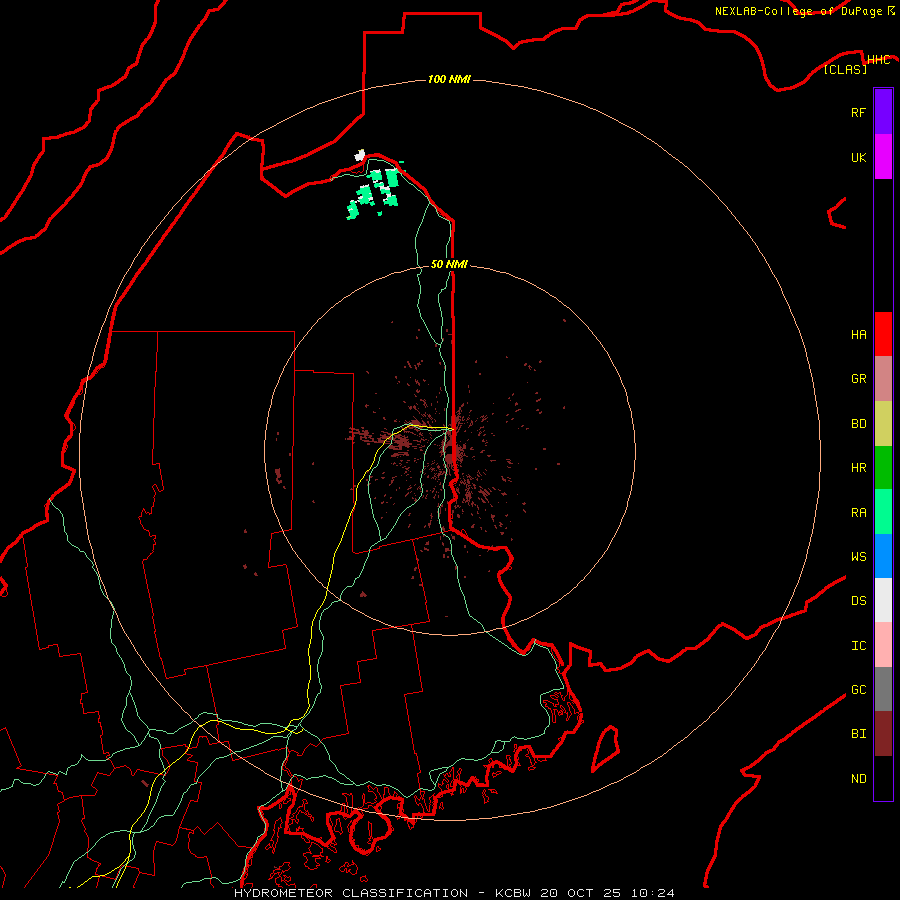Click the HA legend label
Image resolution: width=900 pixels, height=900 pixels.
[x=858, y=335]
